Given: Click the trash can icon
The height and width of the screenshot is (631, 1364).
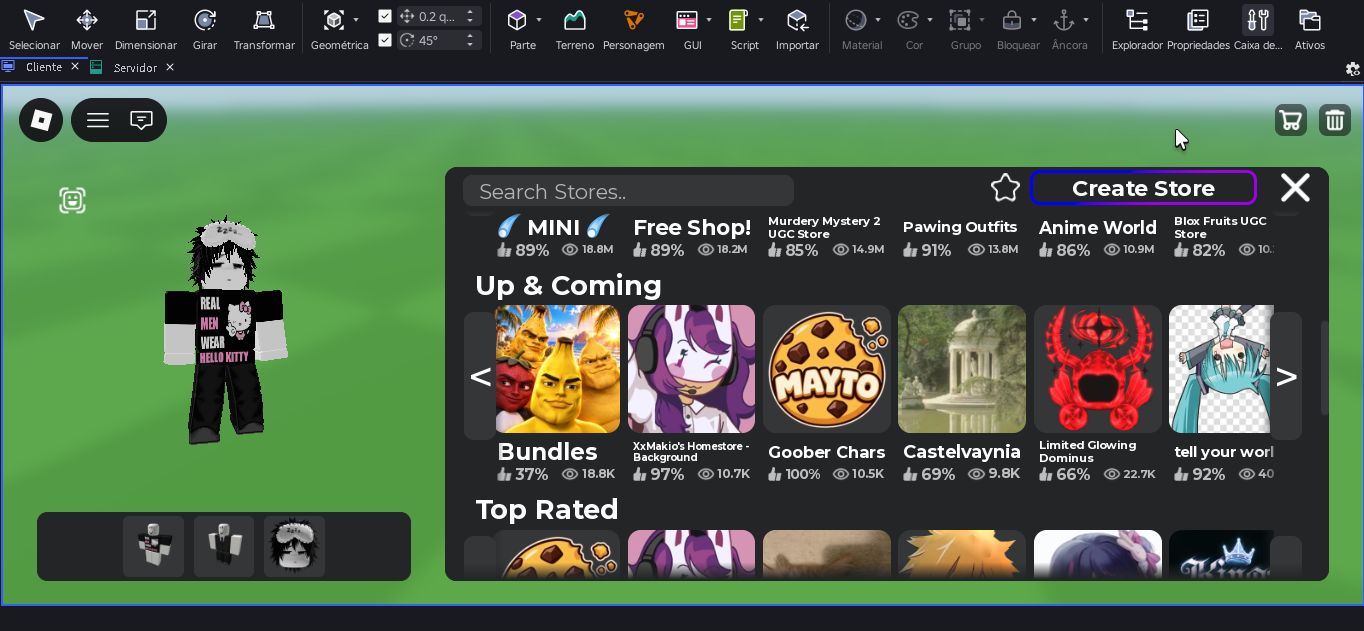Looking at the screenshot, I should [1335, 120].
